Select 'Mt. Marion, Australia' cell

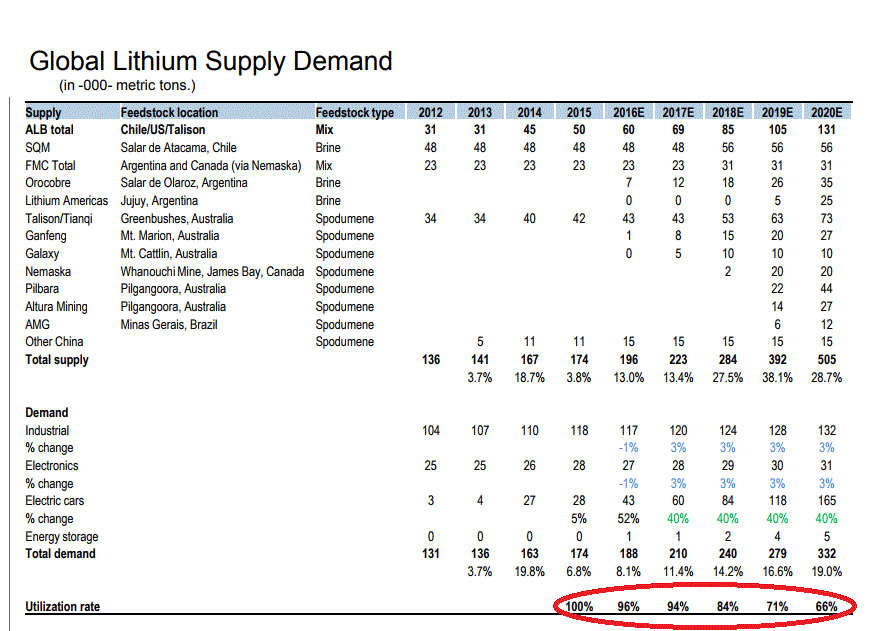pyautogui.click(x=170, y=236)
